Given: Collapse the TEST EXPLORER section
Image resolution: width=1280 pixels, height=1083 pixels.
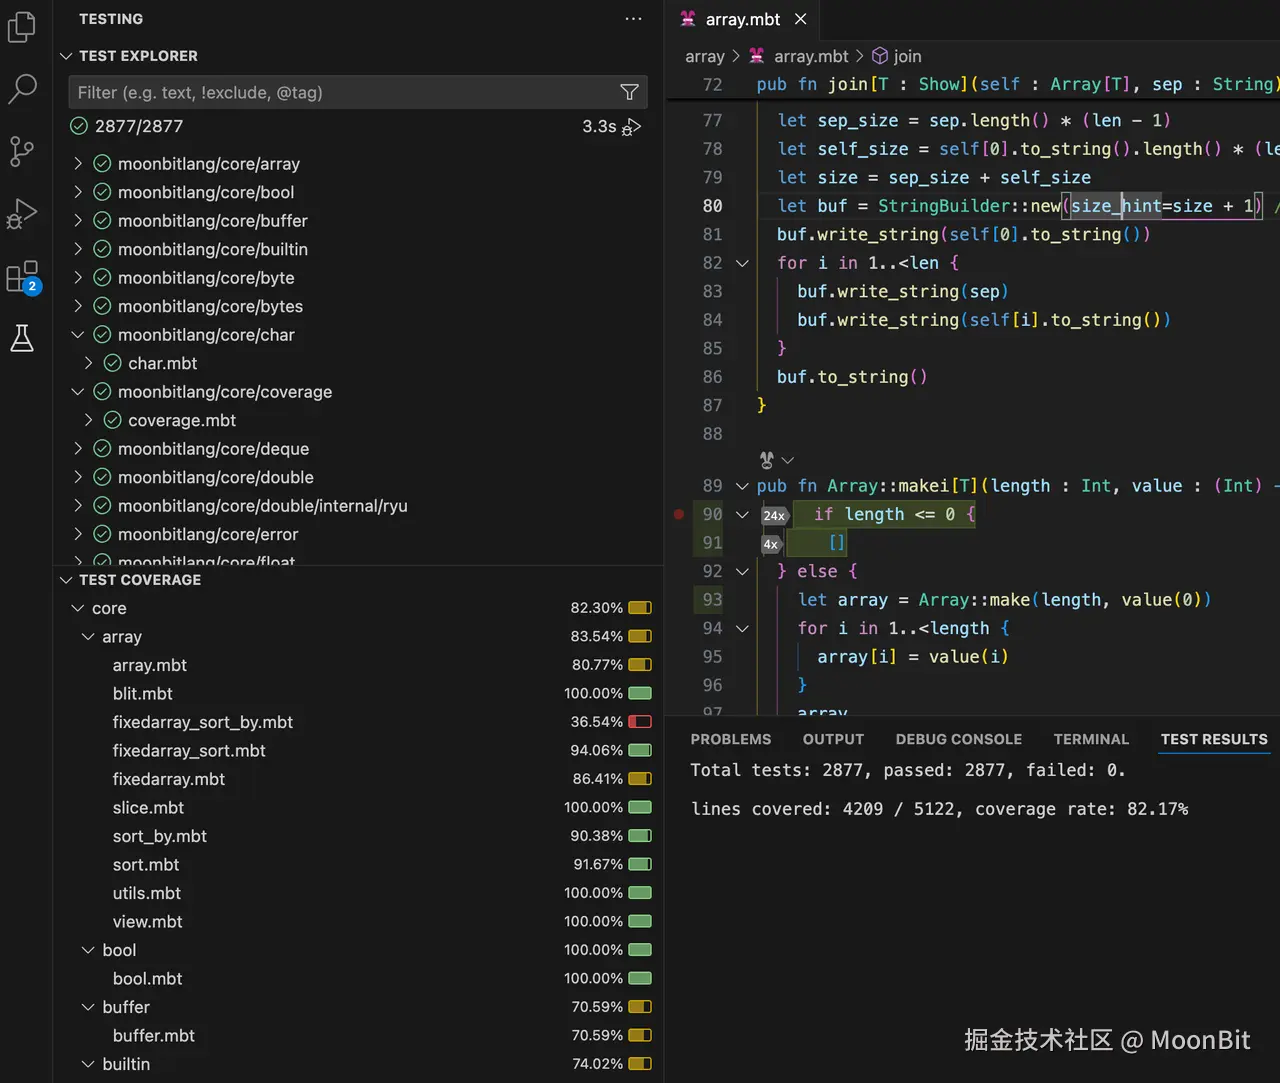Looking at the screenshot, I should tap(67, 56).
